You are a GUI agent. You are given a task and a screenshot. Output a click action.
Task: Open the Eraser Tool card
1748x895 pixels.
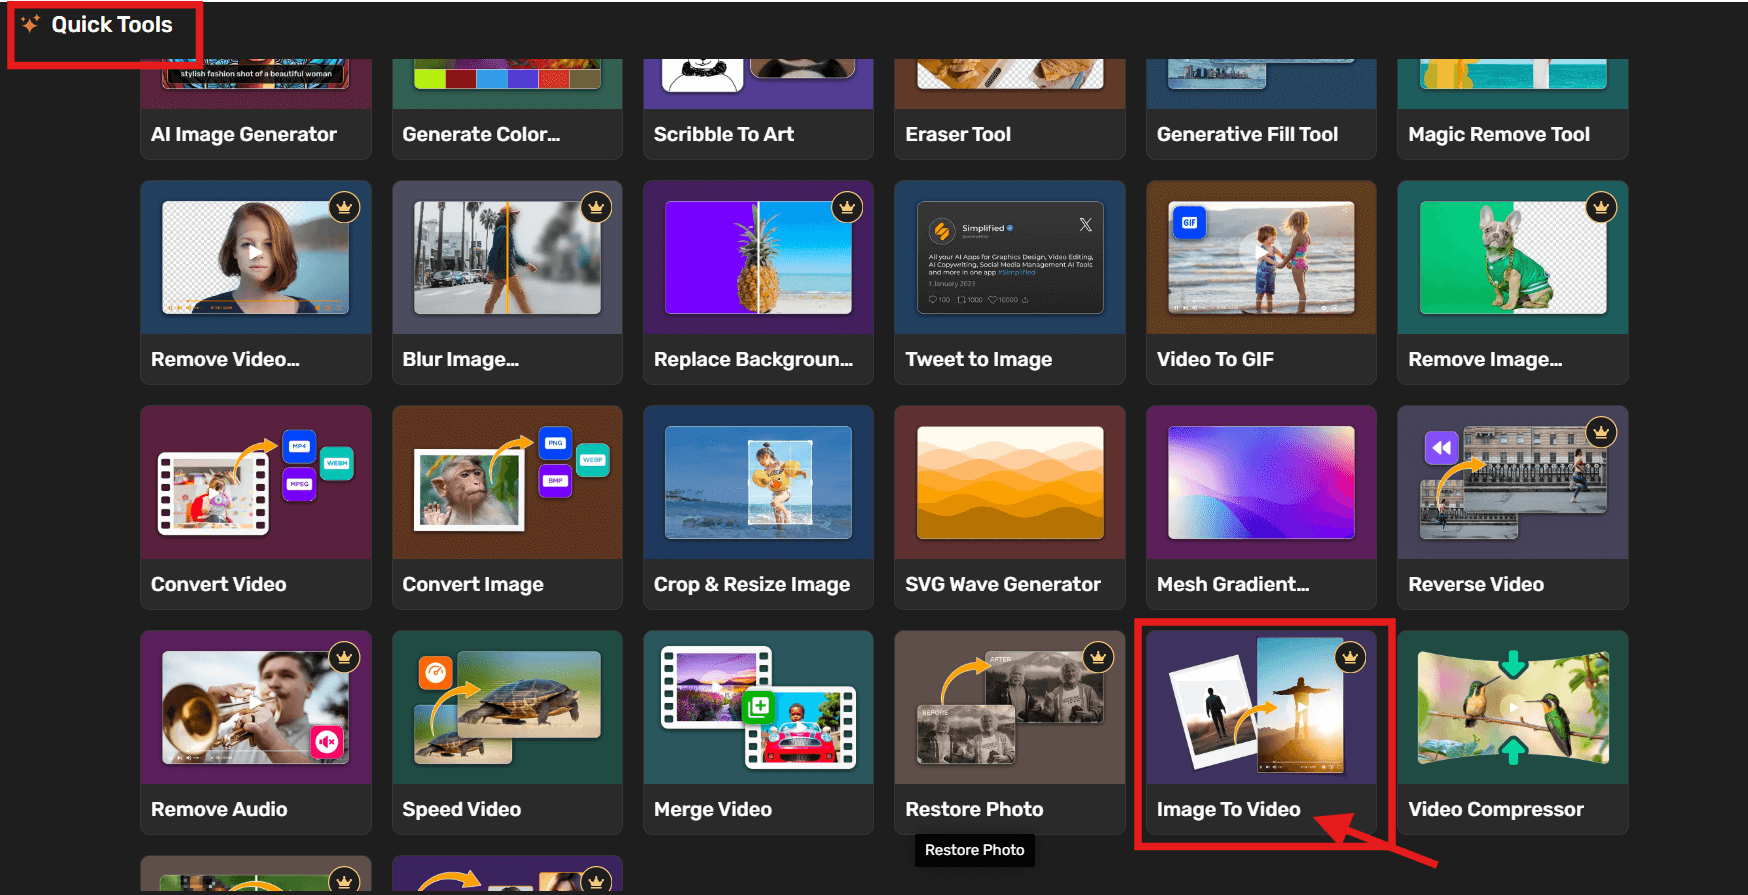pyautogui.click(x=1010, y=109)
